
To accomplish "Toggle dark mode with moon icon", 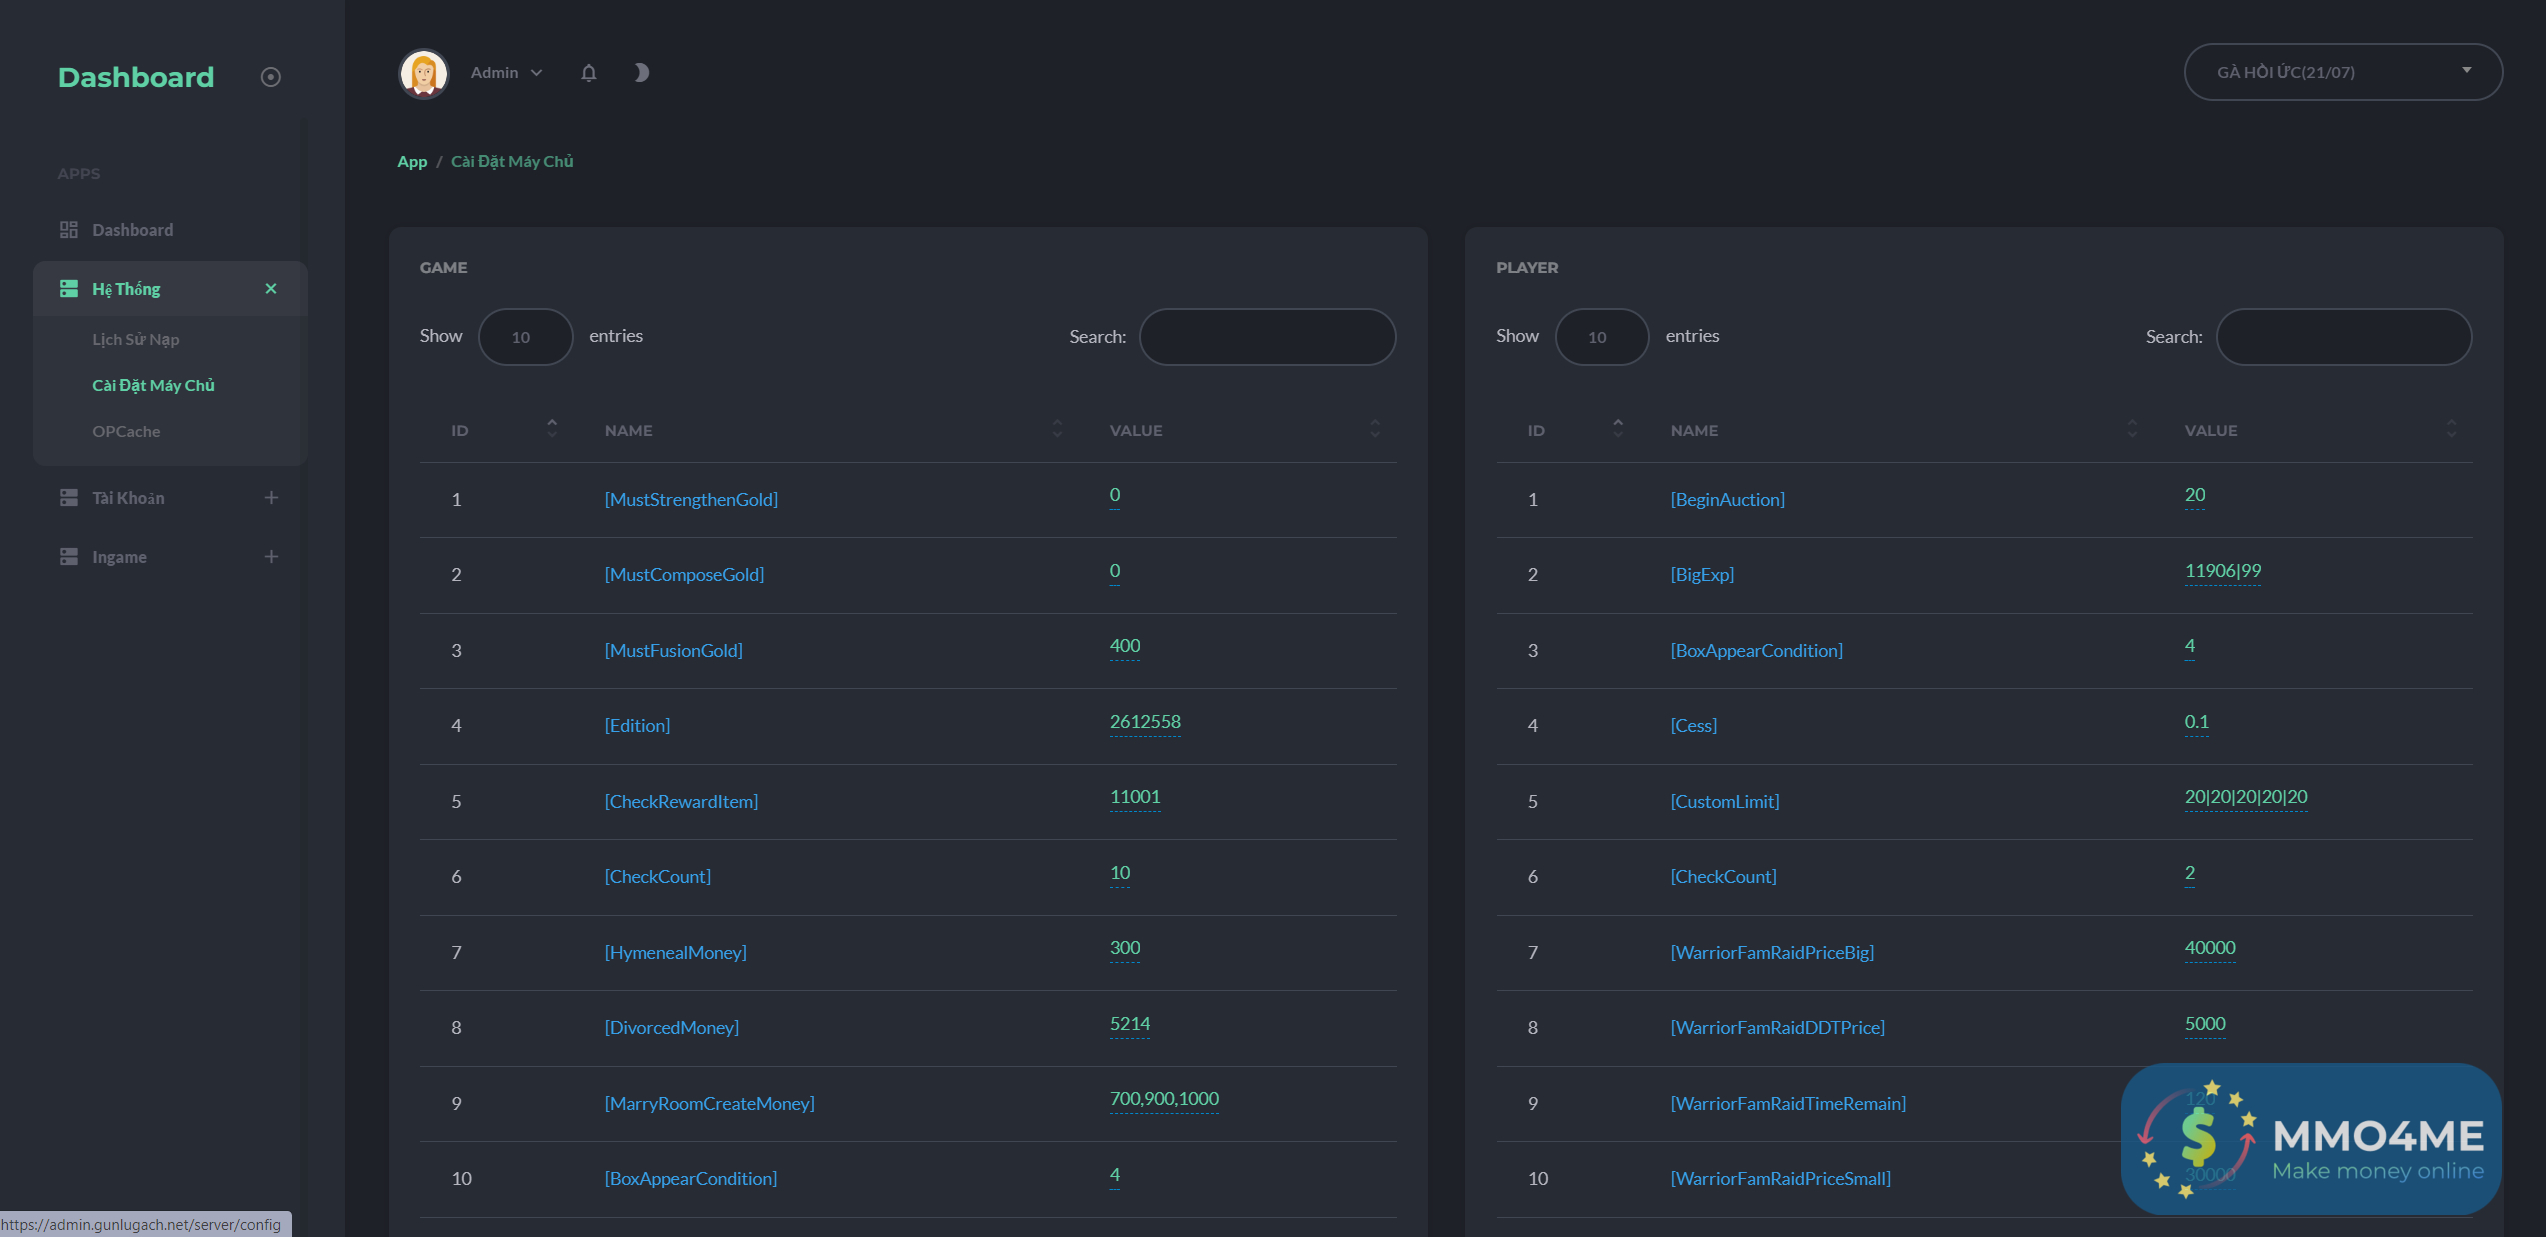I will (x=641, y=73).
